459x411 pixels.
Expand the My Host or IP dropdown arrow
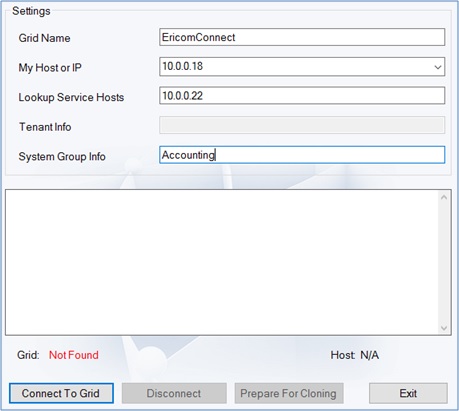[438, 67]
